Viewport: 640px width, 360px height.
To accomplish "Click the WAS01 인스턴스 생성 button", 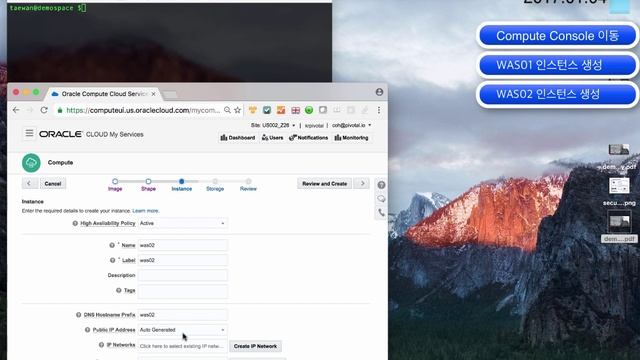I will point(558,65).
